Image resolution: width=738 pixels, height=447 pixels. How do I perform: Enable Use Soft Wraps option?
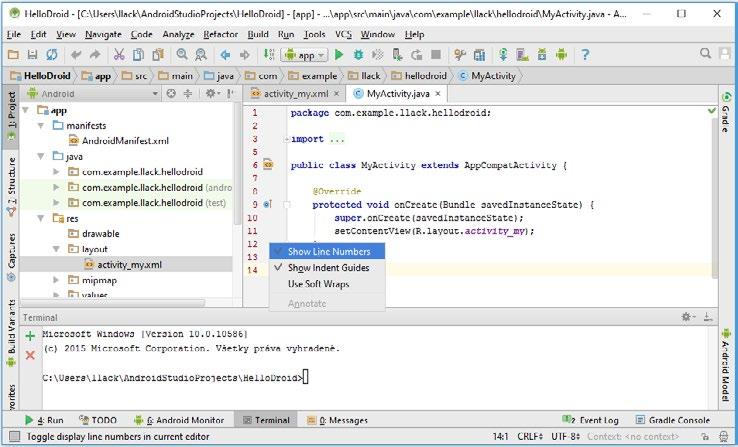coord(327,284)
